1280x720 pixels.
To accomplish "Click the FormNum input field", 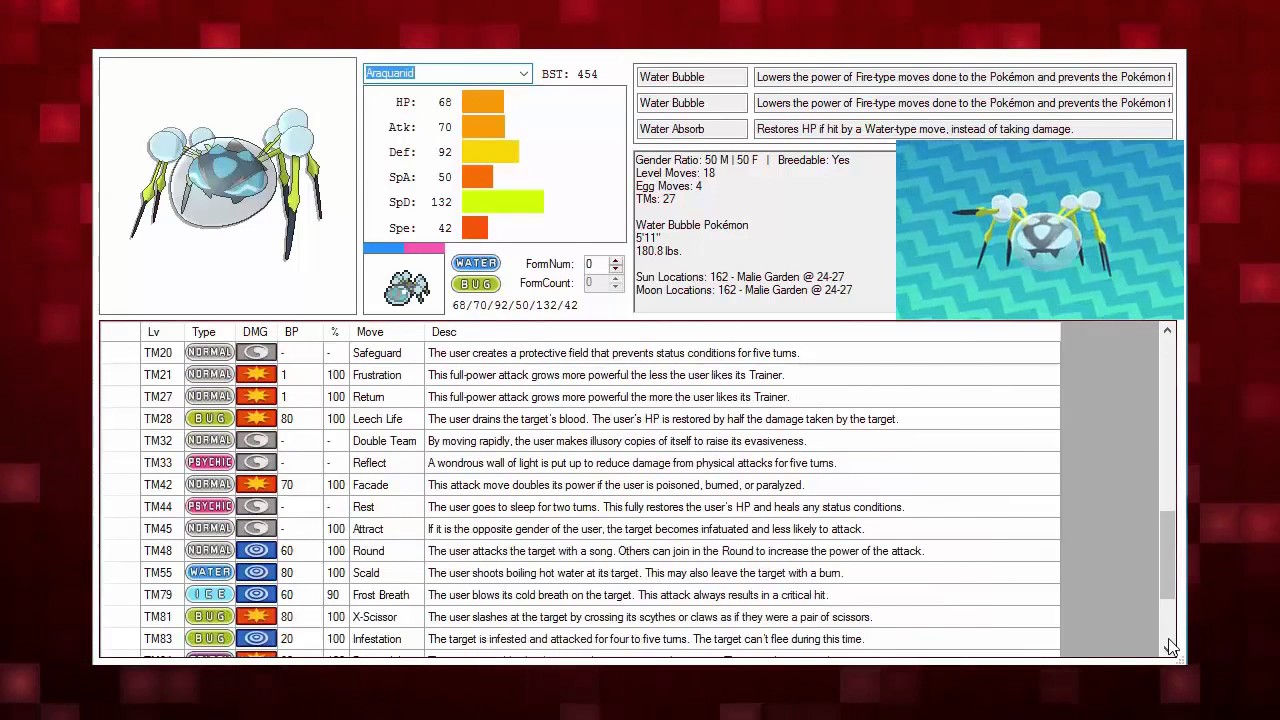I will click(596, 264).
